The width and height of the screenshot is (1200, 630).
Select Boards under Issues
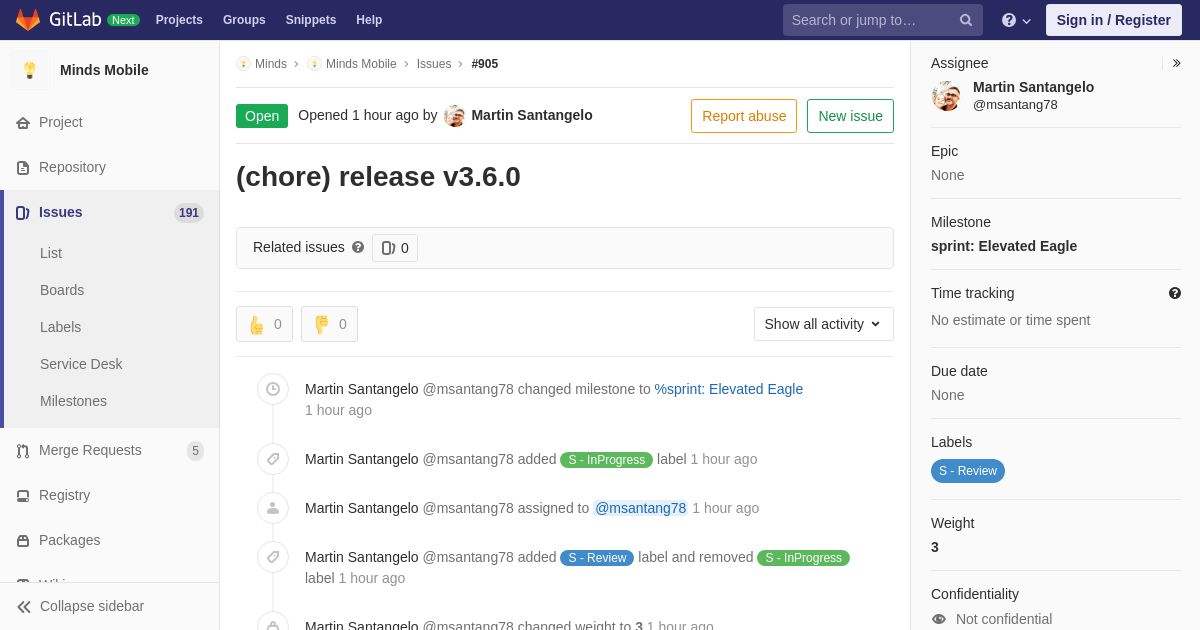[x=62, y=290]
